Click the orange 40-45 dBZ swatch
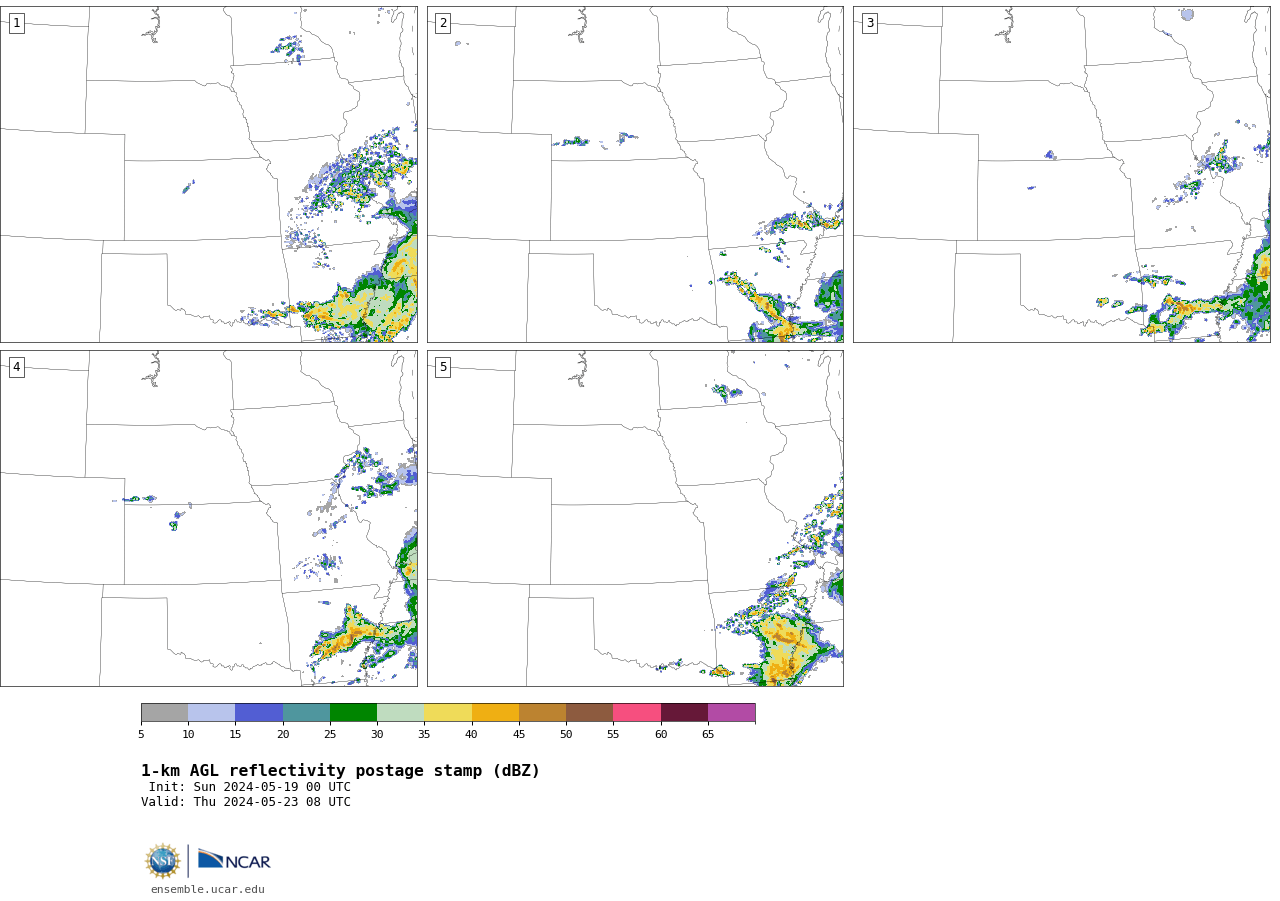 pos(495,713)
